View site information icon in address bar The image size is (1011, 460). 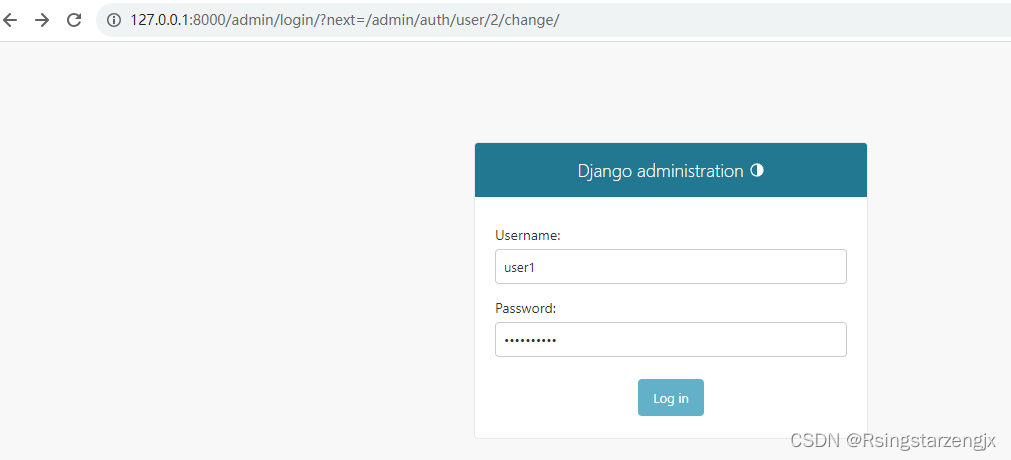(114, 20)
